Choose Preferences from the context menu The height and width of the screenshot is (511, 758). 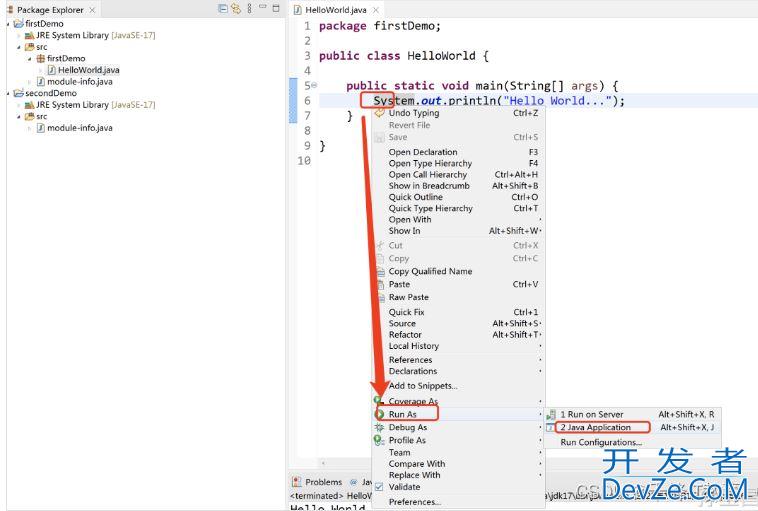click(x=458, y=502)
